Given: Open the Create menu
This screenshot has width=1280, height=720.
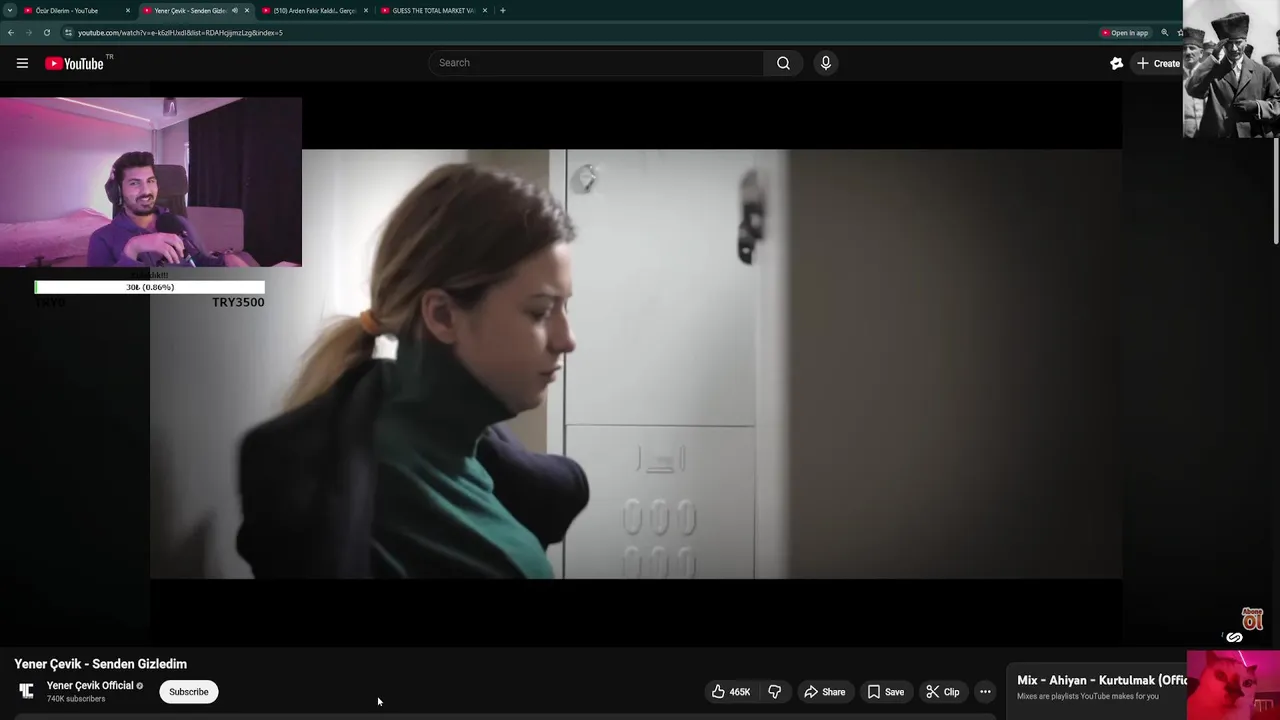Looking at the screenshot, I should (x=1158, y=63).
